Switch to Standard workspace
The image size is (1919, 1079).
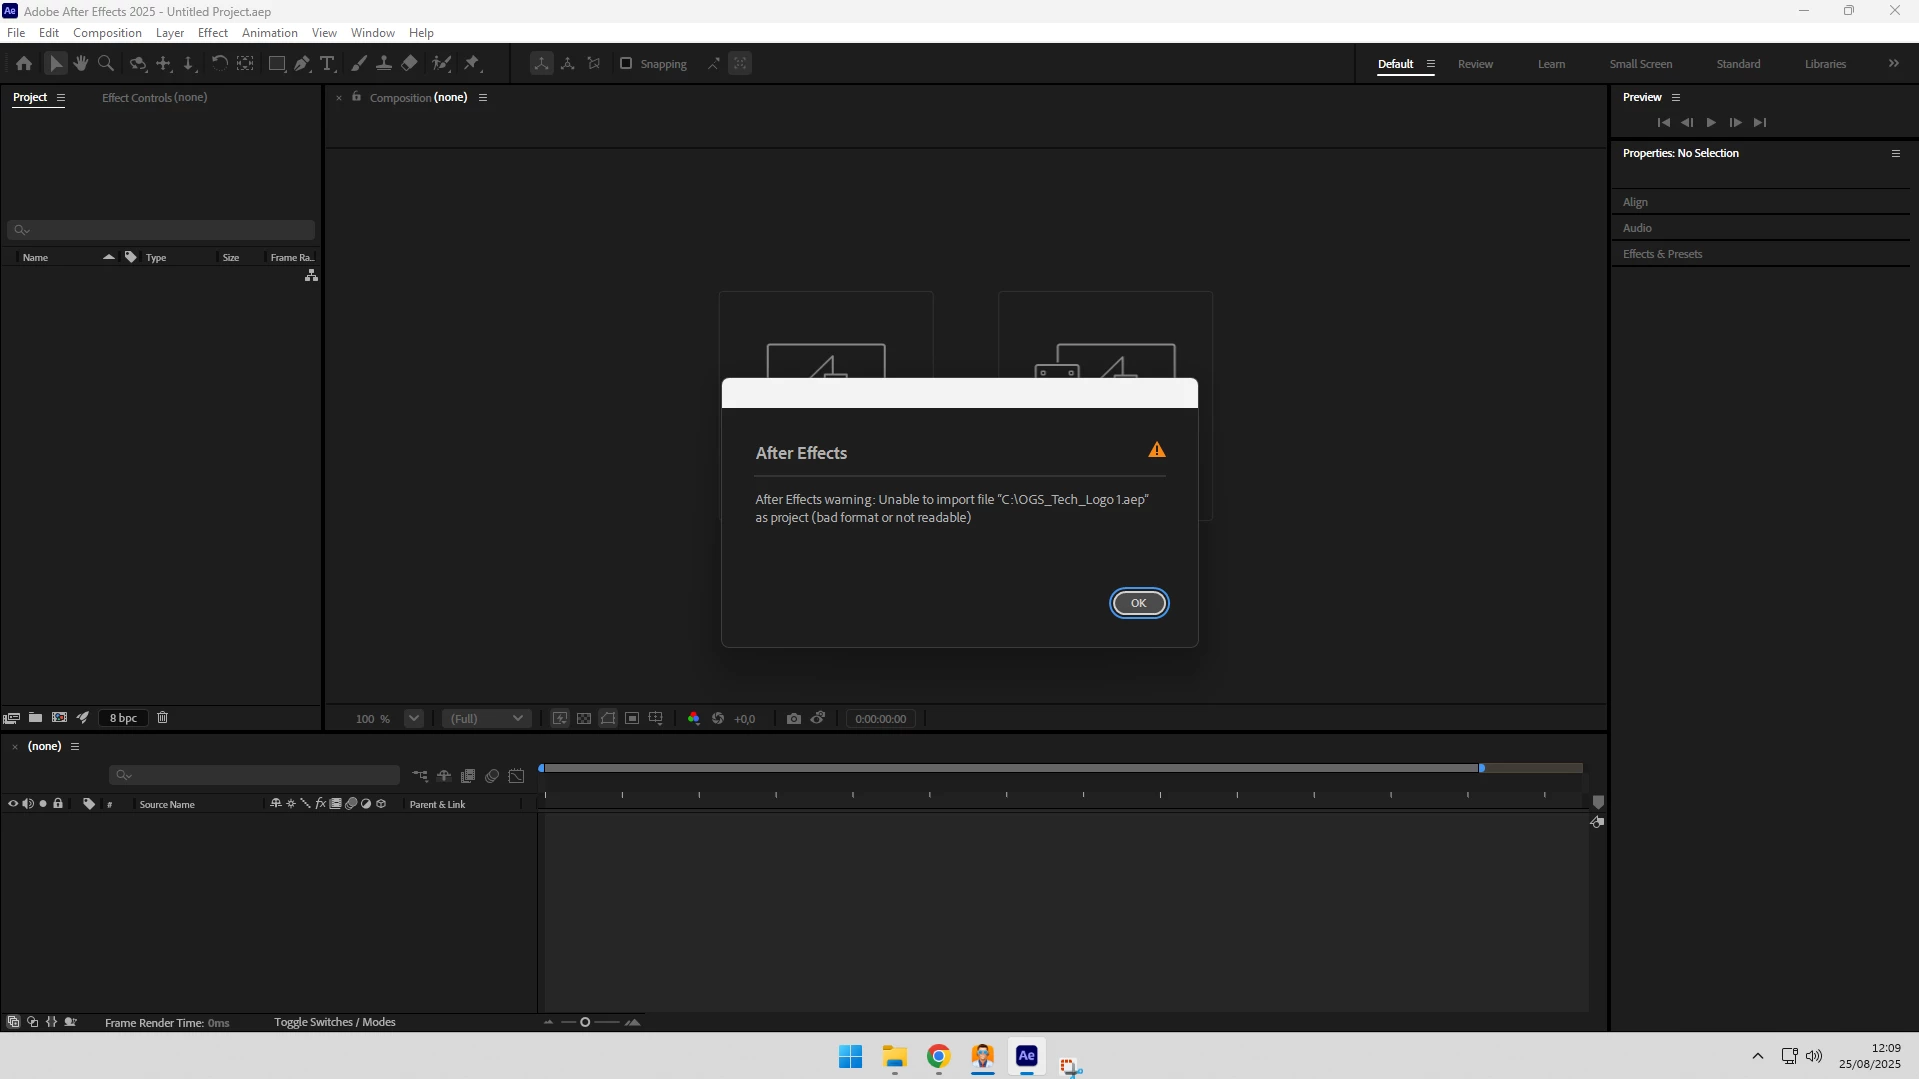click(1739, 64)
